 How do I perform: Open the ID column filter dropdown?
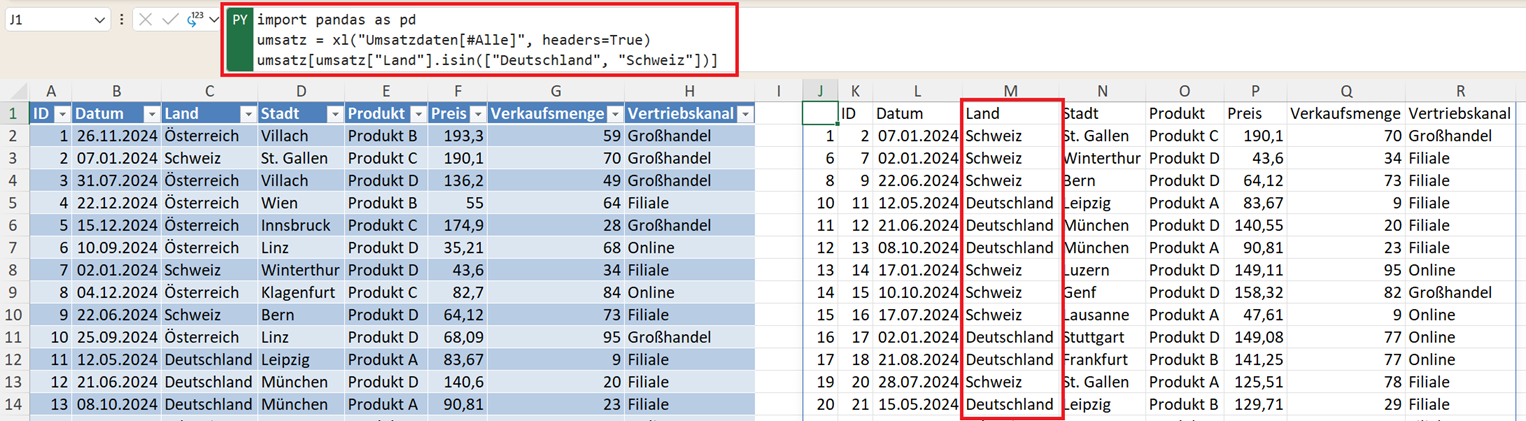(x=60, y=114)
